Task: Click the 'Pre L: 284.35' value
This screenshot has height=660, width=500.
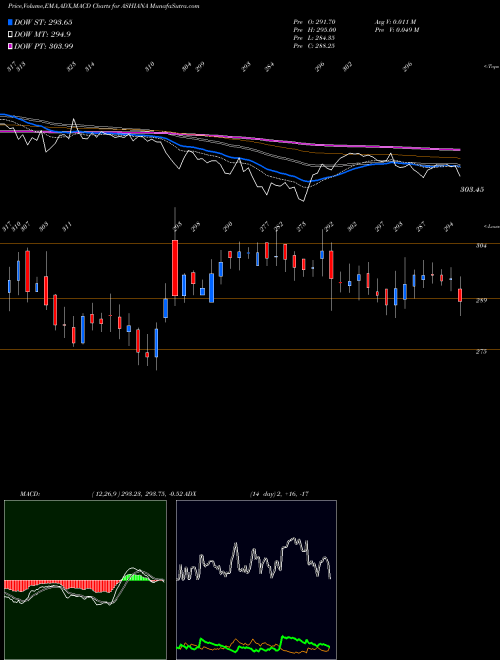Action: [x=314, y=38]
